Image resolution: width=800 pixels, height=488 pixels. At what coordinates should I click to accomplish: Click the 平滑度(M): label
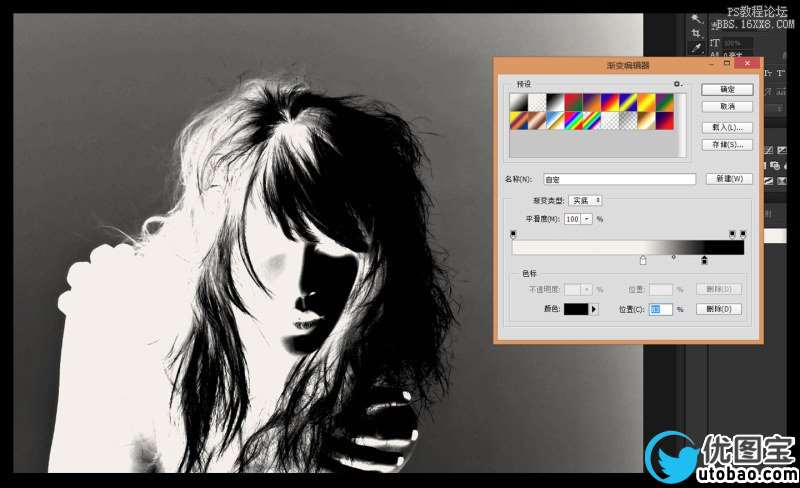pyautogui.click(x=543, y=219)
